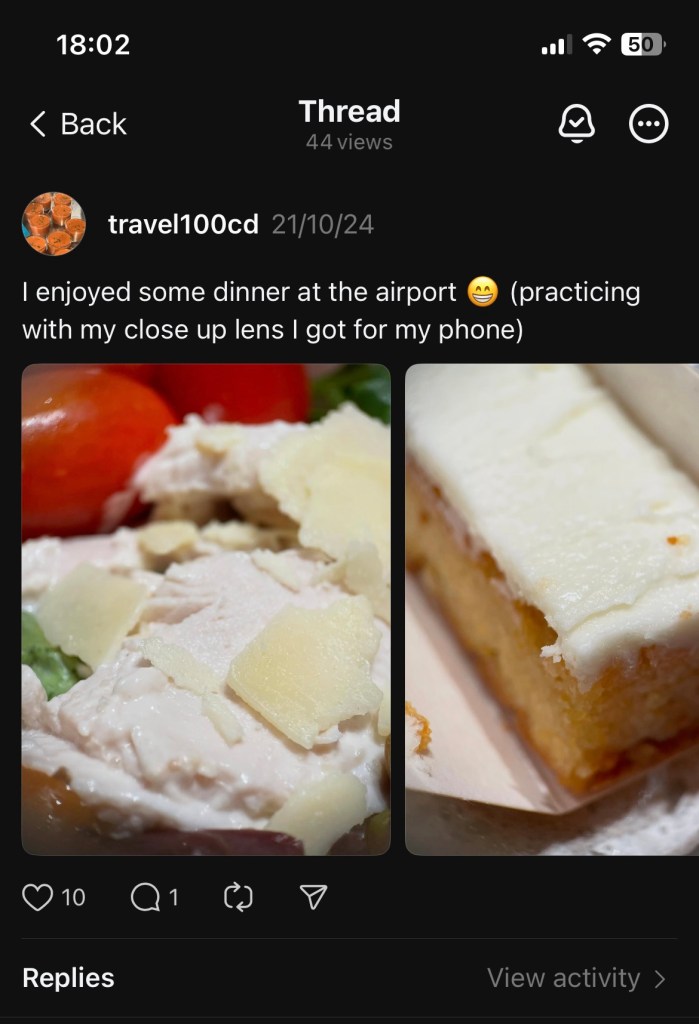Open travel100cd's profile picture
Viewport: 699px width, 1024px height.
[x=54, y=223]
